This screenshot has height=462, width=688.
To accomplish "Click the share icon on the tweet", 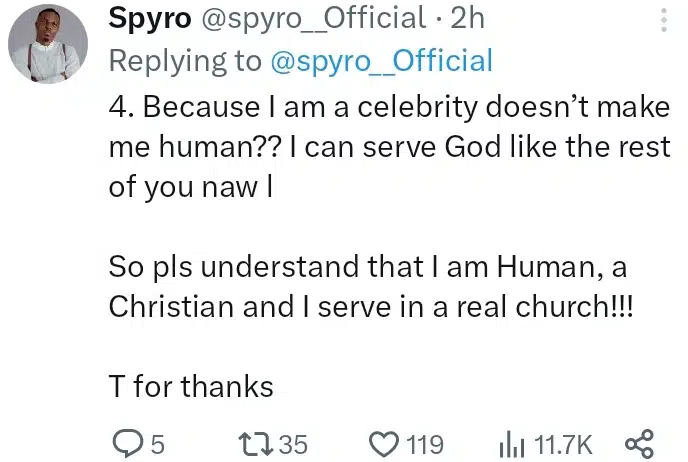I will [638, 442].
